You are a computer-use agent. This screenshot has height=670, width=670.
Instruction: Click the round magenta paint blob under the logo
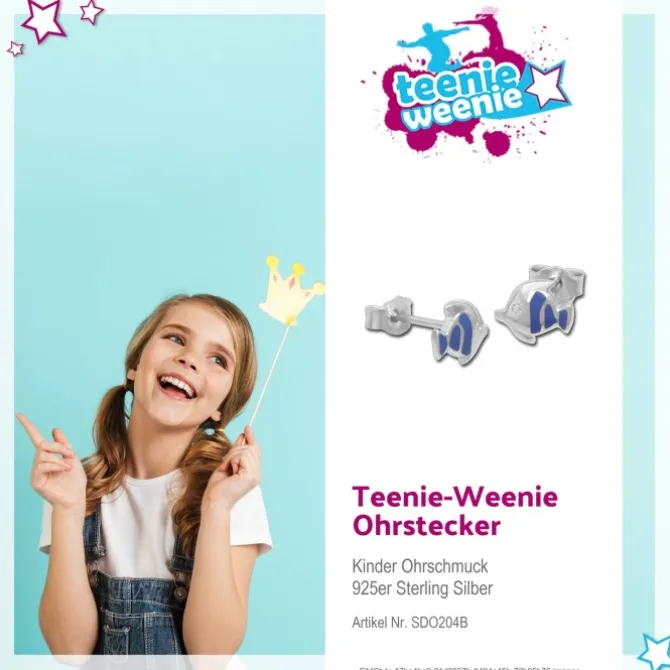[497, 143]
